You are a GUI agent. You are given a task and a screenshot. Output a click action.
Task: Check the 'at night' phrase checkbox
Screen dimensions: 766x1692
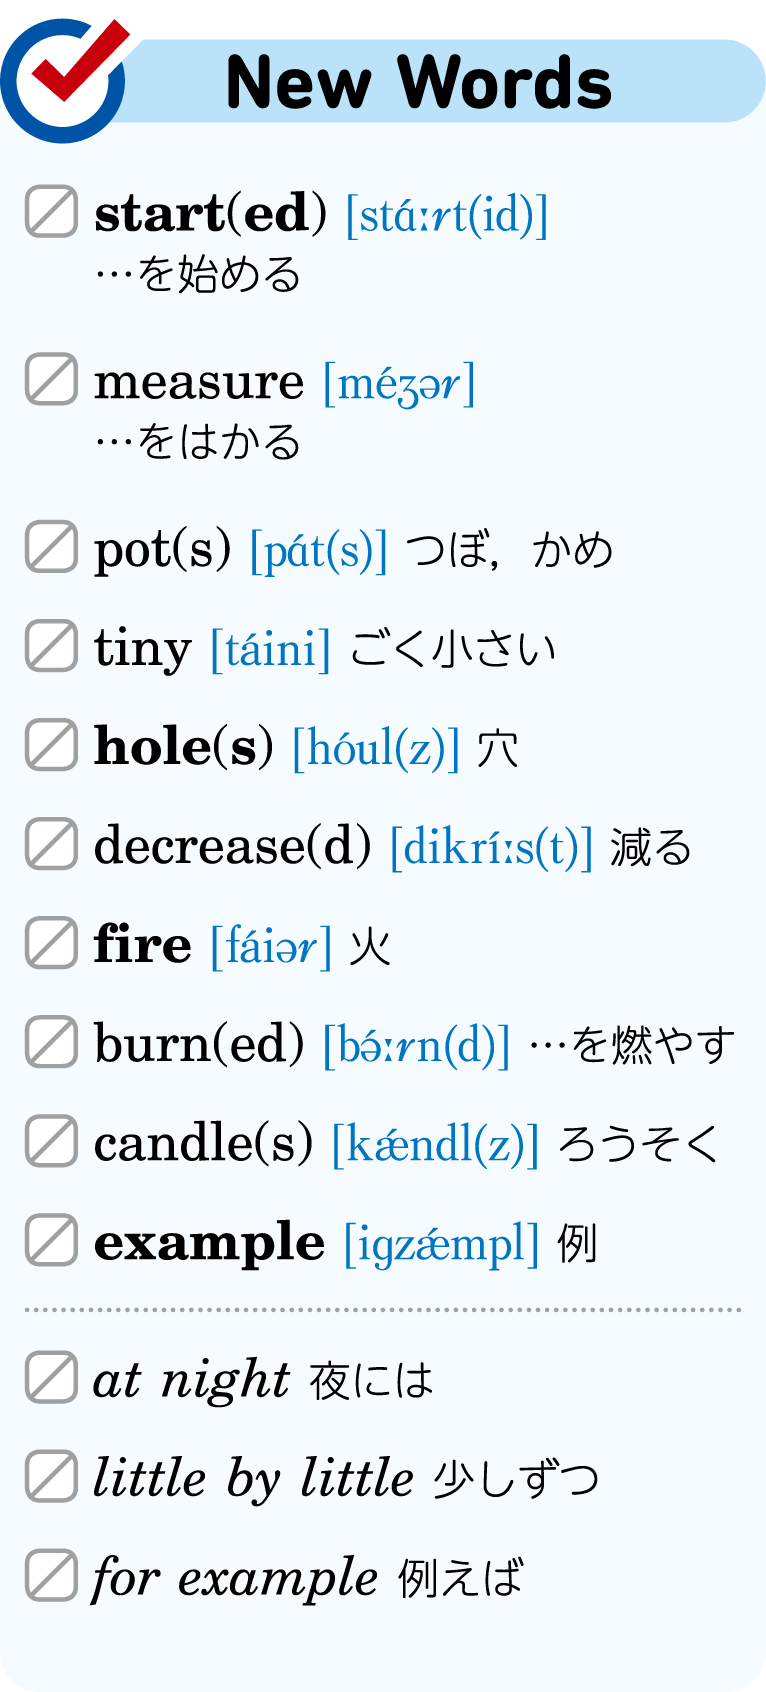click(x=51, y=1377)
